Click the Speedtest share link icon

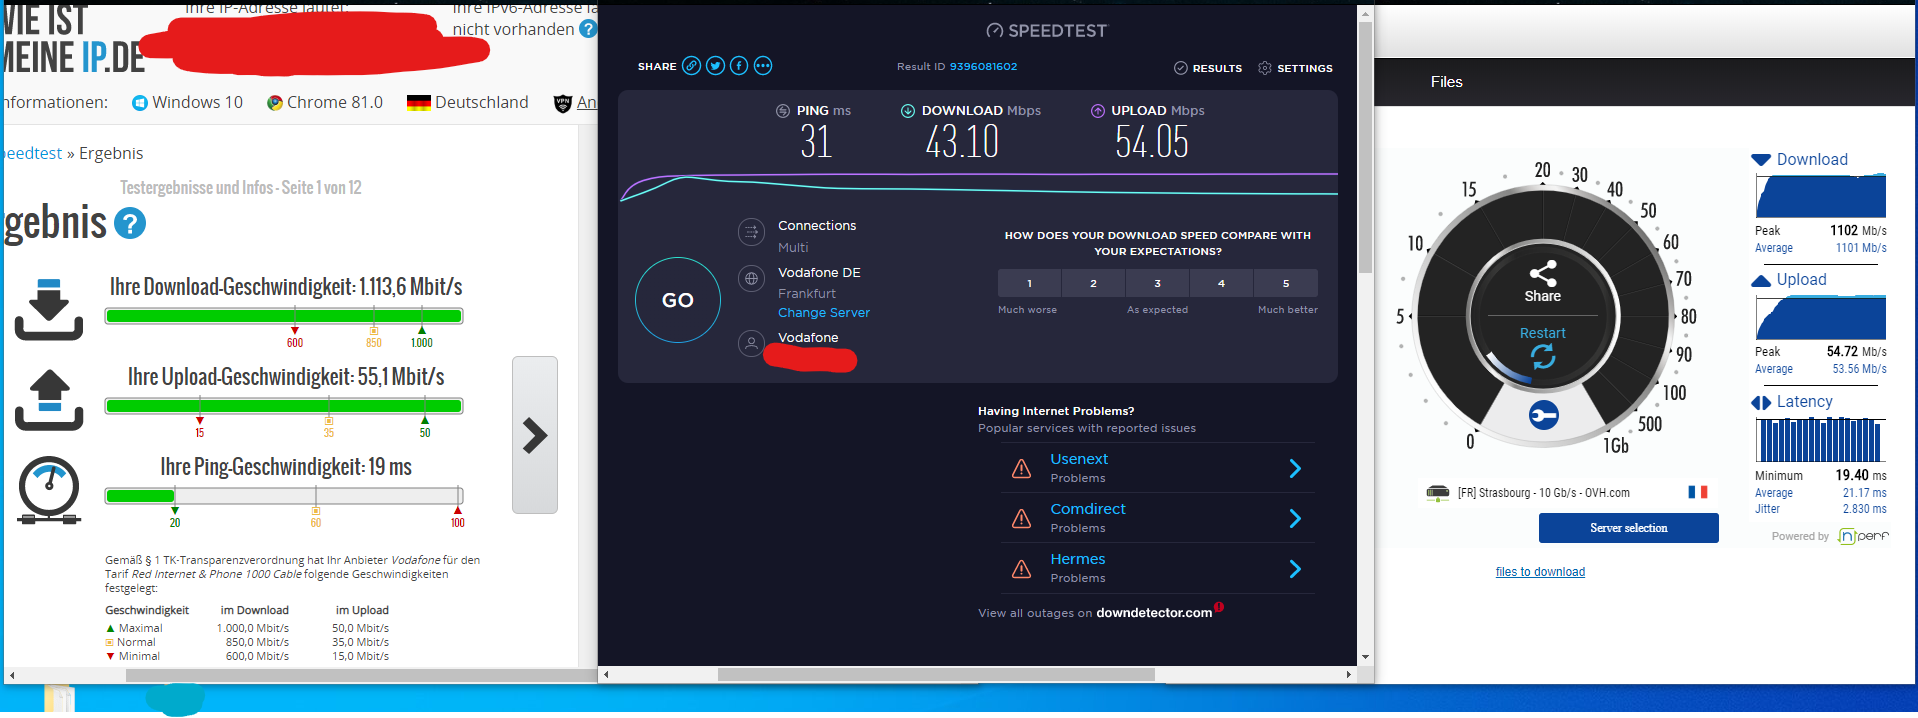[x=691, y=66]
